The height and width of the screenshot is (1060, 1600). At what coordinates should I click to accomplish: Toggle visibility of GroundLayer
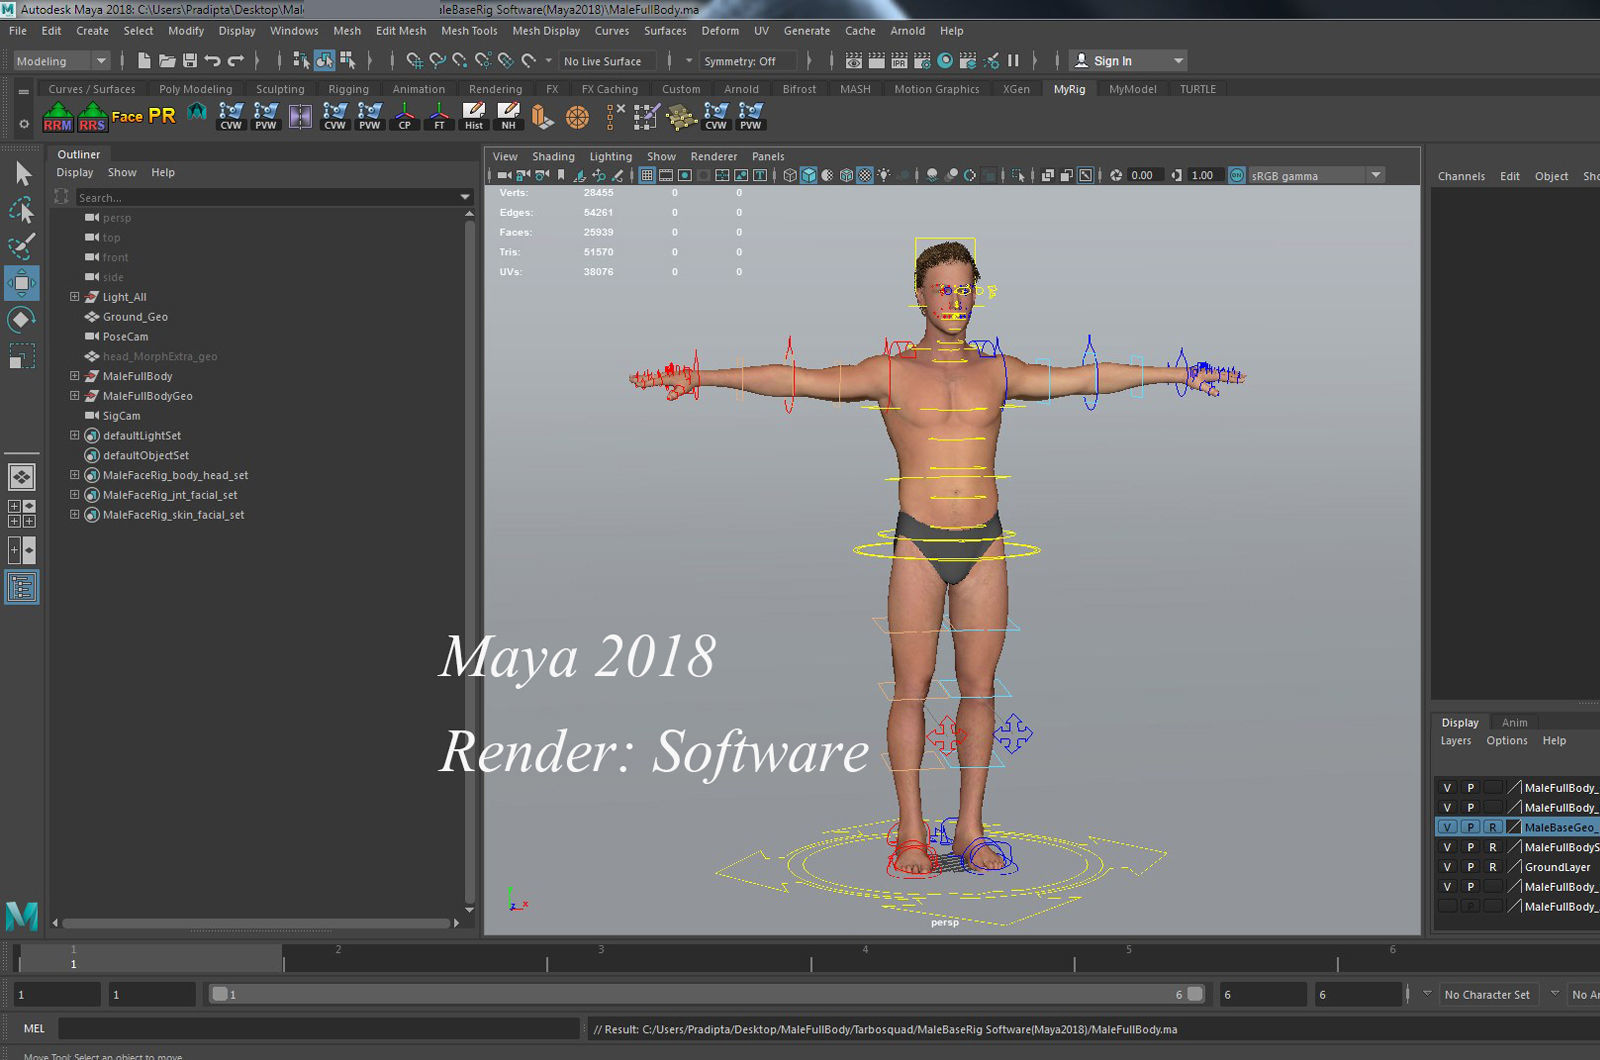[1447, 867]
